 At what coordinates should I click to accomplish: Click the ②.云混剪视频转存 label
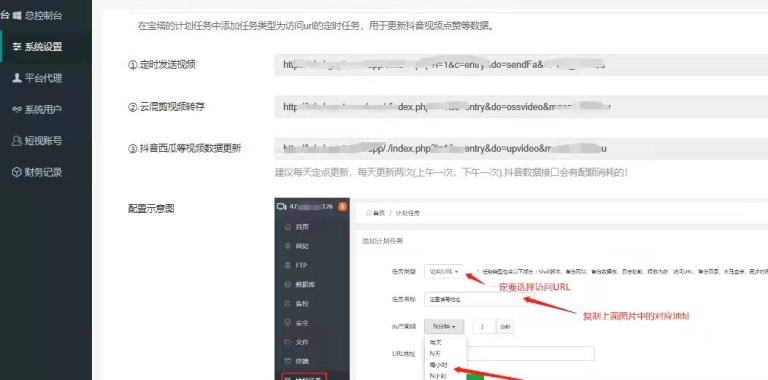(x=166, y=107)
